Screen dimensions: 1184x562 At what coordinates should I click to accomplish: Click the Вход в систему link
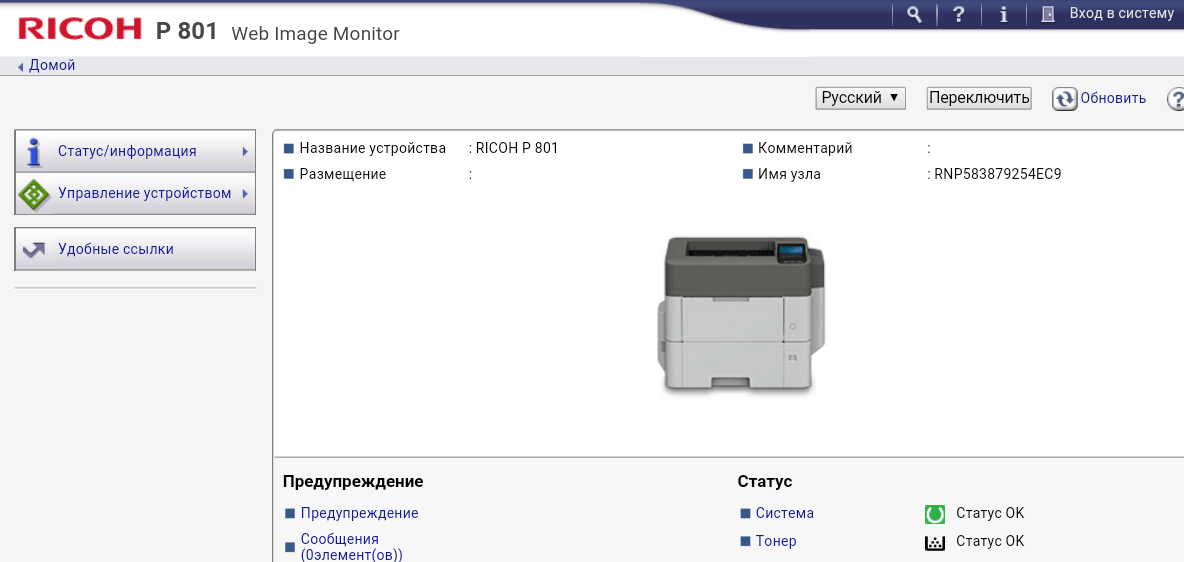point(1121,14)
